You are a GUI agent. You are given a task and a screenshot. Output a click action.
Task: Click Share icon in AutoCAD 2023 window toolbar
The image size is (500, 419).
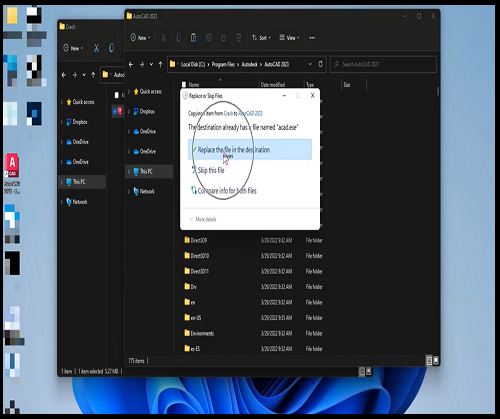(x=224, y=38)
